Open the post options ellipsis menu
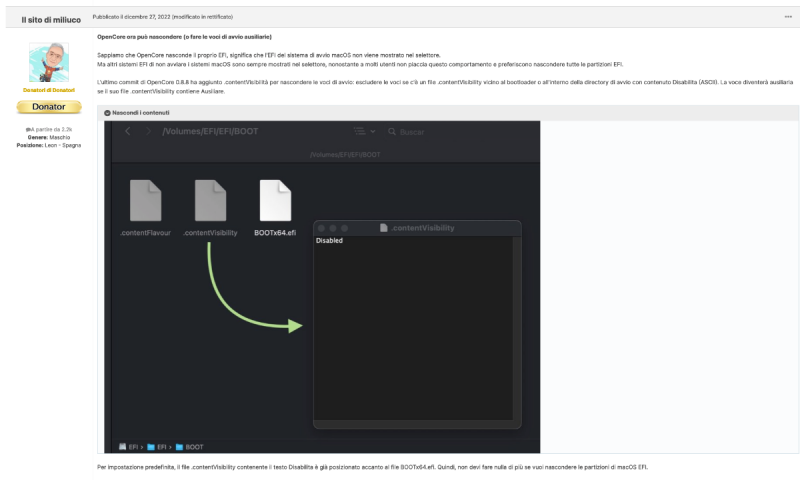Viewport: 800px width, 480px height. coord(788,17)
